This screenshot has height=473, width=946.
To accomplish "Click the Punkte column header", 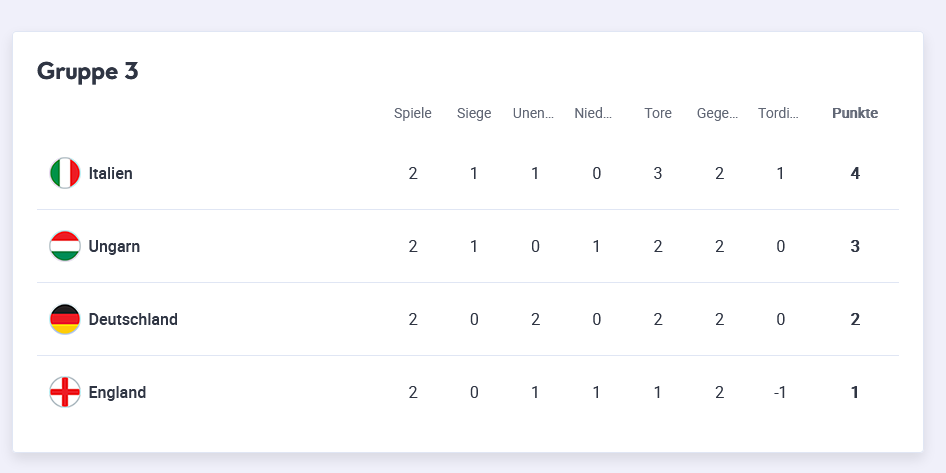I will (x=855, y=113).
